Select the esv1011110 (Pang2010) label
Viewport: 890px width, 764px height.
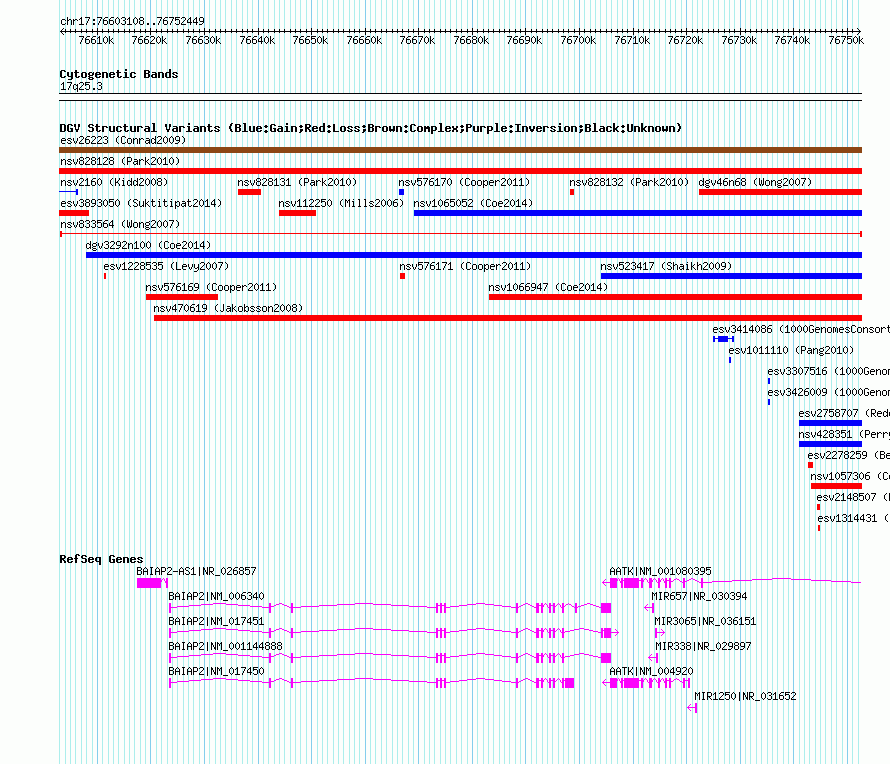[x=791, y=350]
